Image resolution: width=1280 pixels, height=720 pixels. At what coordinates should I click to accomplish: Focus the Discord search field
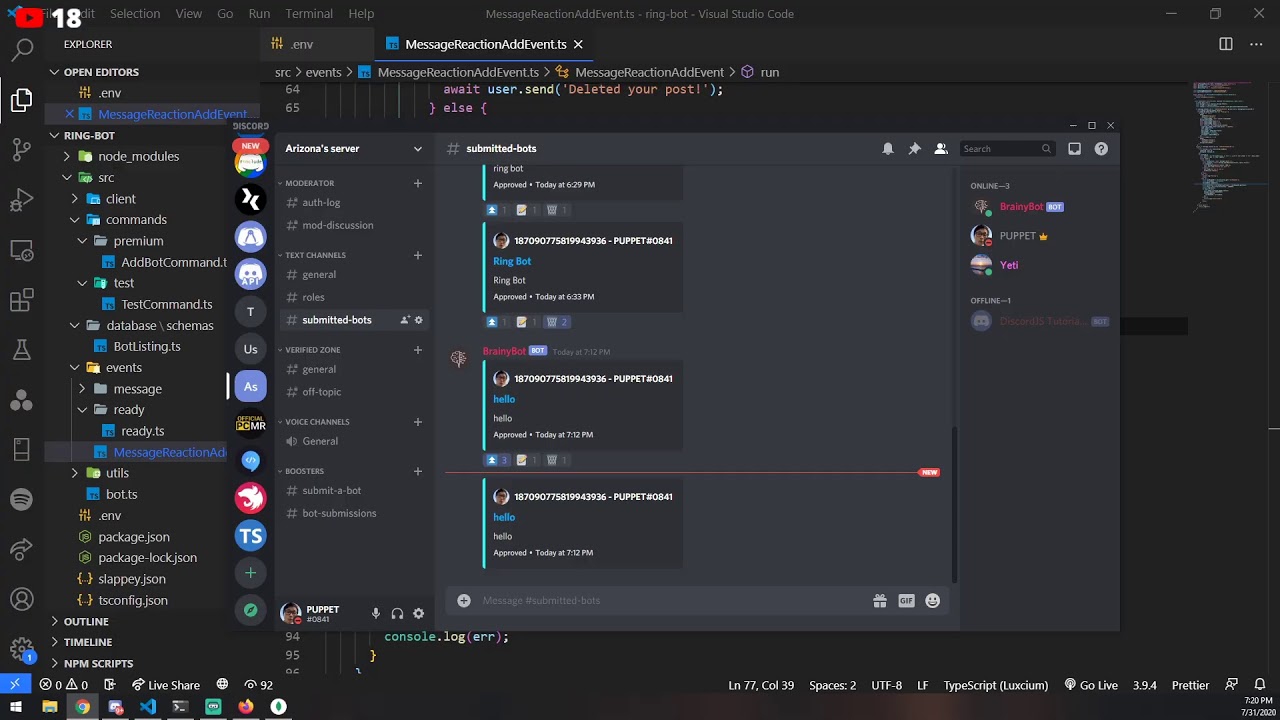(x=1006, y=148)
